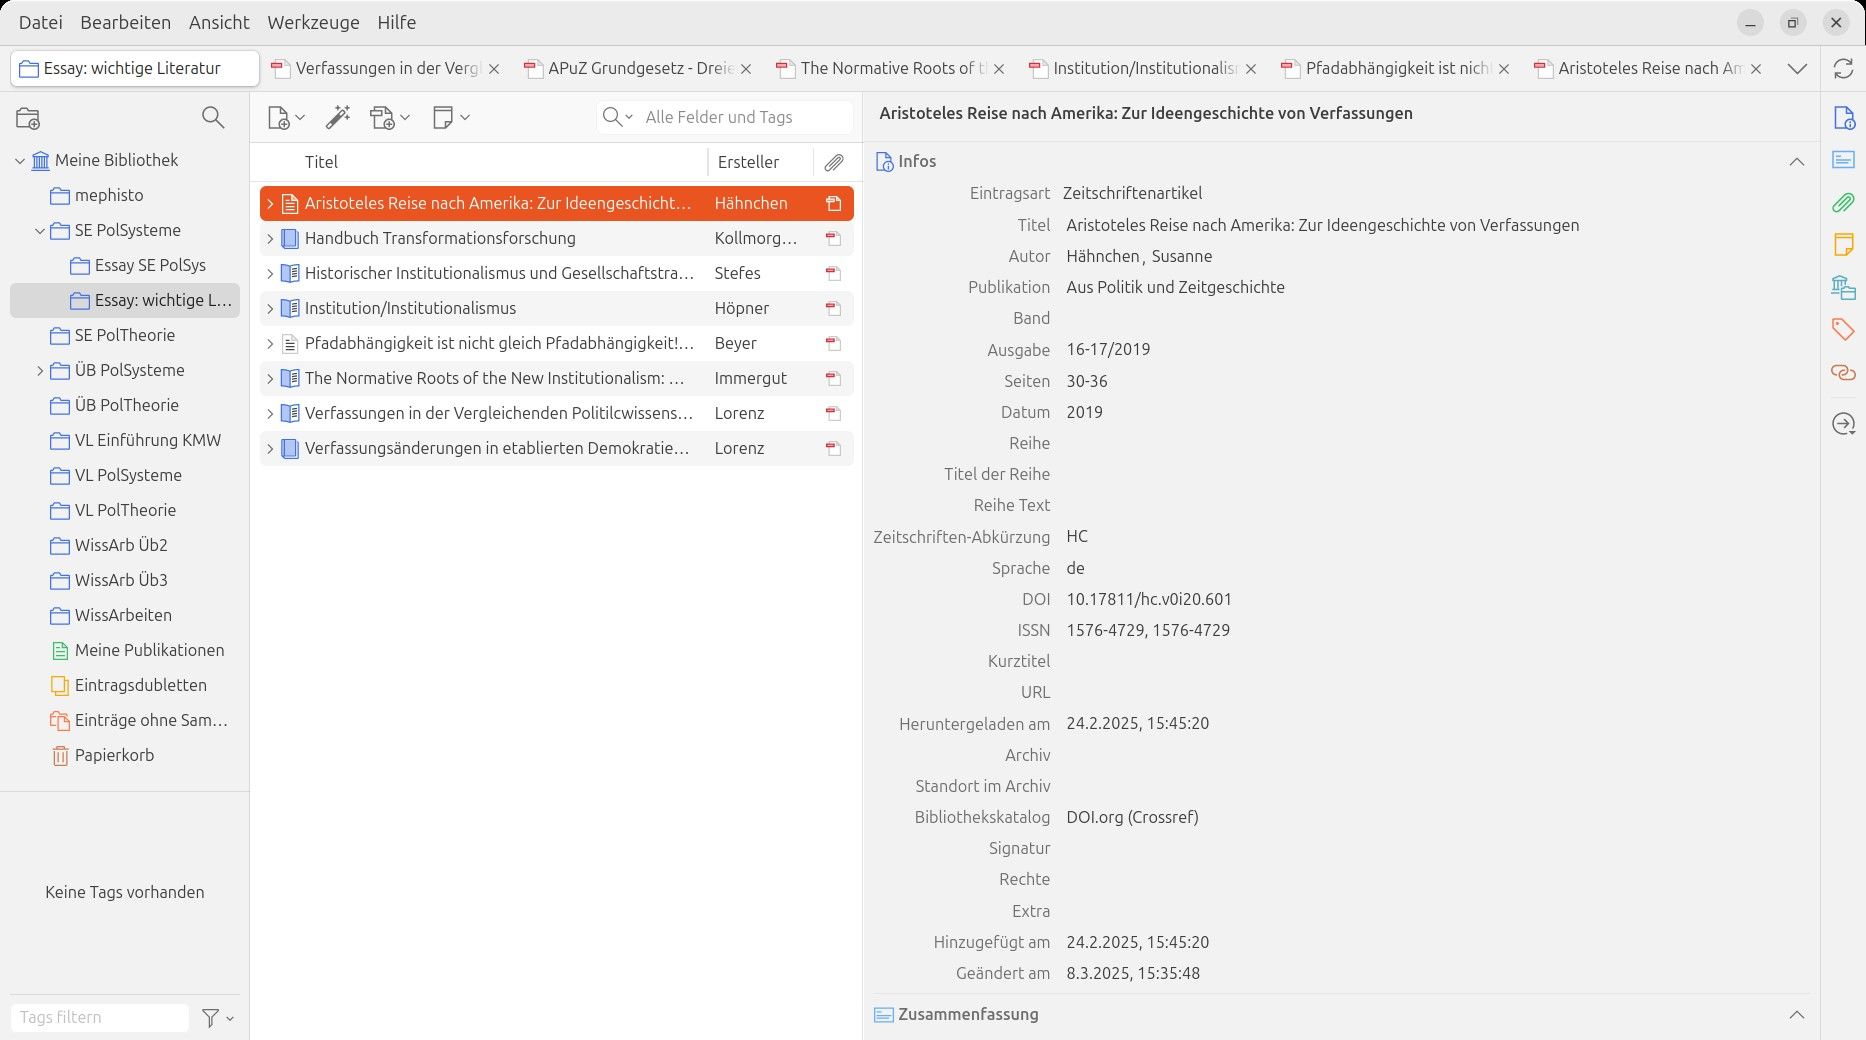Screen dimensions: 1866x1040
Task: Click the magic wand add-by-identifier icon
Action: [337, 117]
